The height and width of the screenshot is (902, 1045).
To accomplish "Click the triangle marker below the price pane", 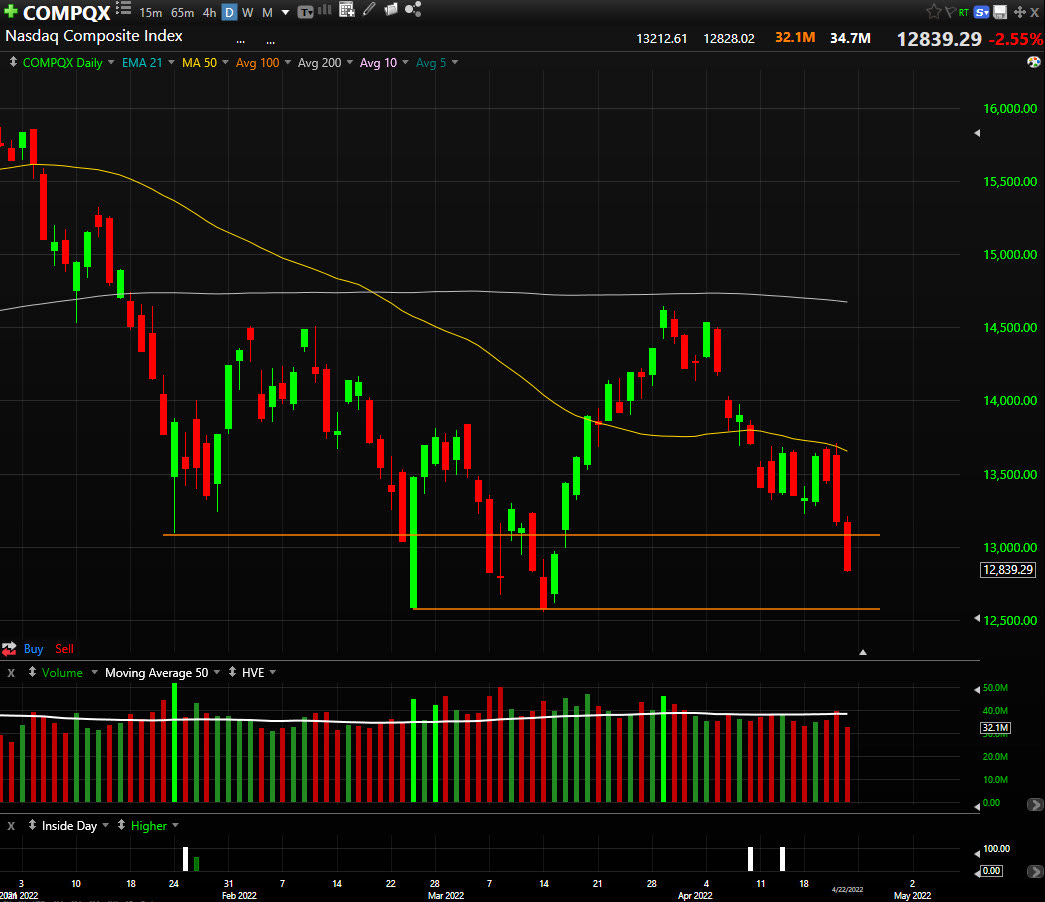I will (x=862, y=652).
